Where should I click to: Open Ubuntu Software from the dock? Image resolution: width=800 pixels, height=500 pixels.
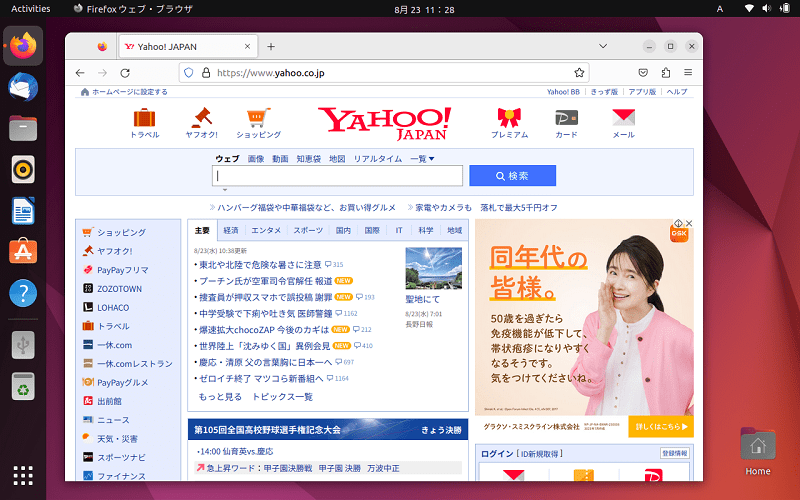[23, 252]
